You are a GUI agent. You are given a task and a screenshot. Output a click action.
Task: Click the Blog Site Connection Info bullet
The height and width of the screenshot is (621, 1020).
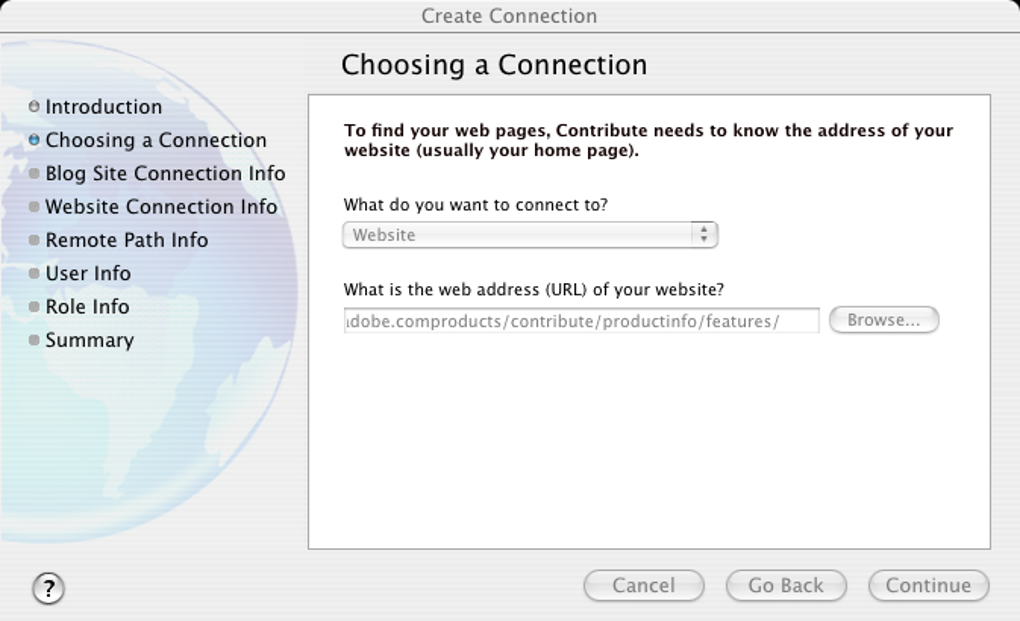coord(34,174)
